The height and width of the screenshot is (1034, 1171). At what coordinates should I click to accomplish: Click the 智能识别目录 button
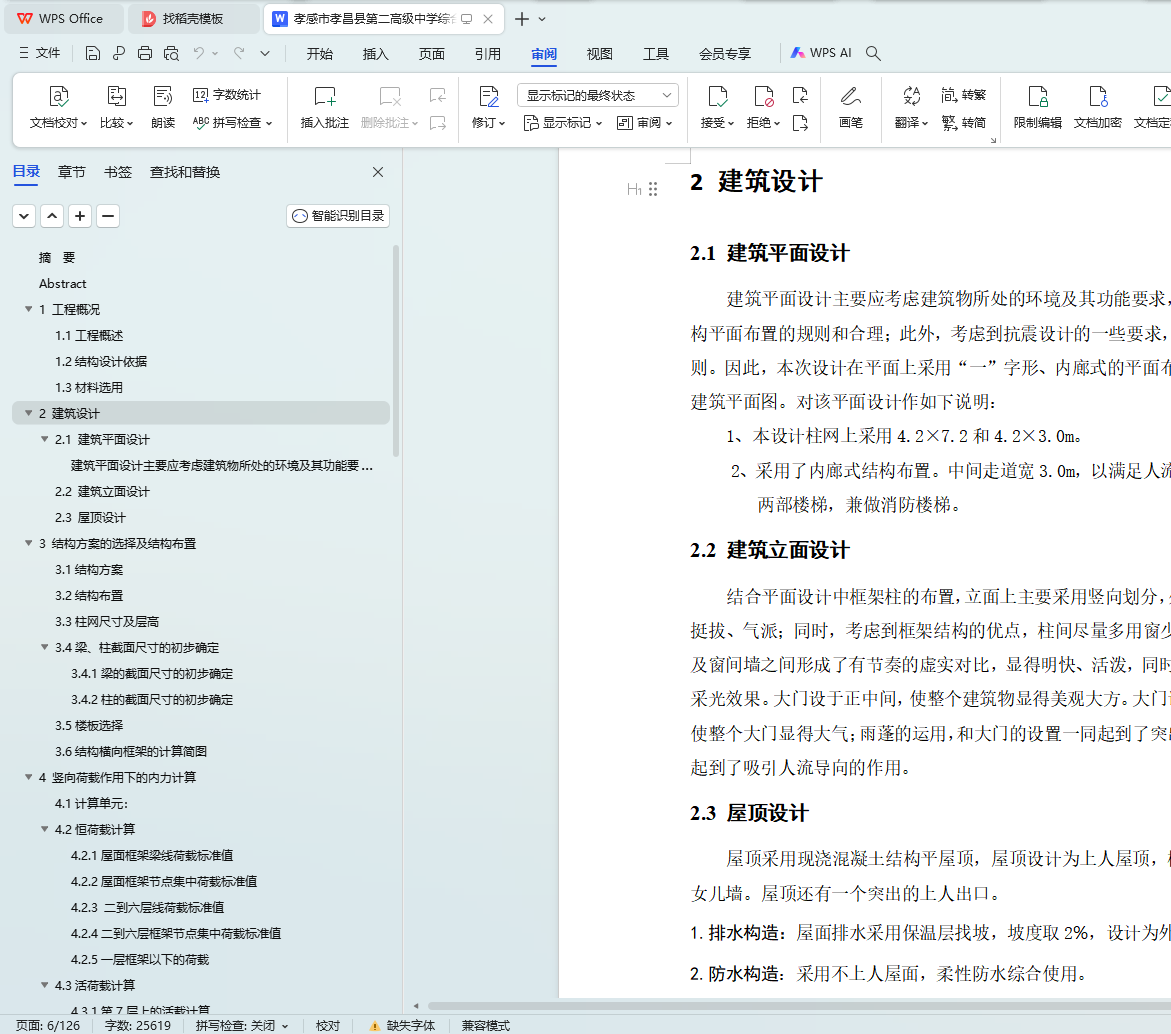click(x=338, y=217)
